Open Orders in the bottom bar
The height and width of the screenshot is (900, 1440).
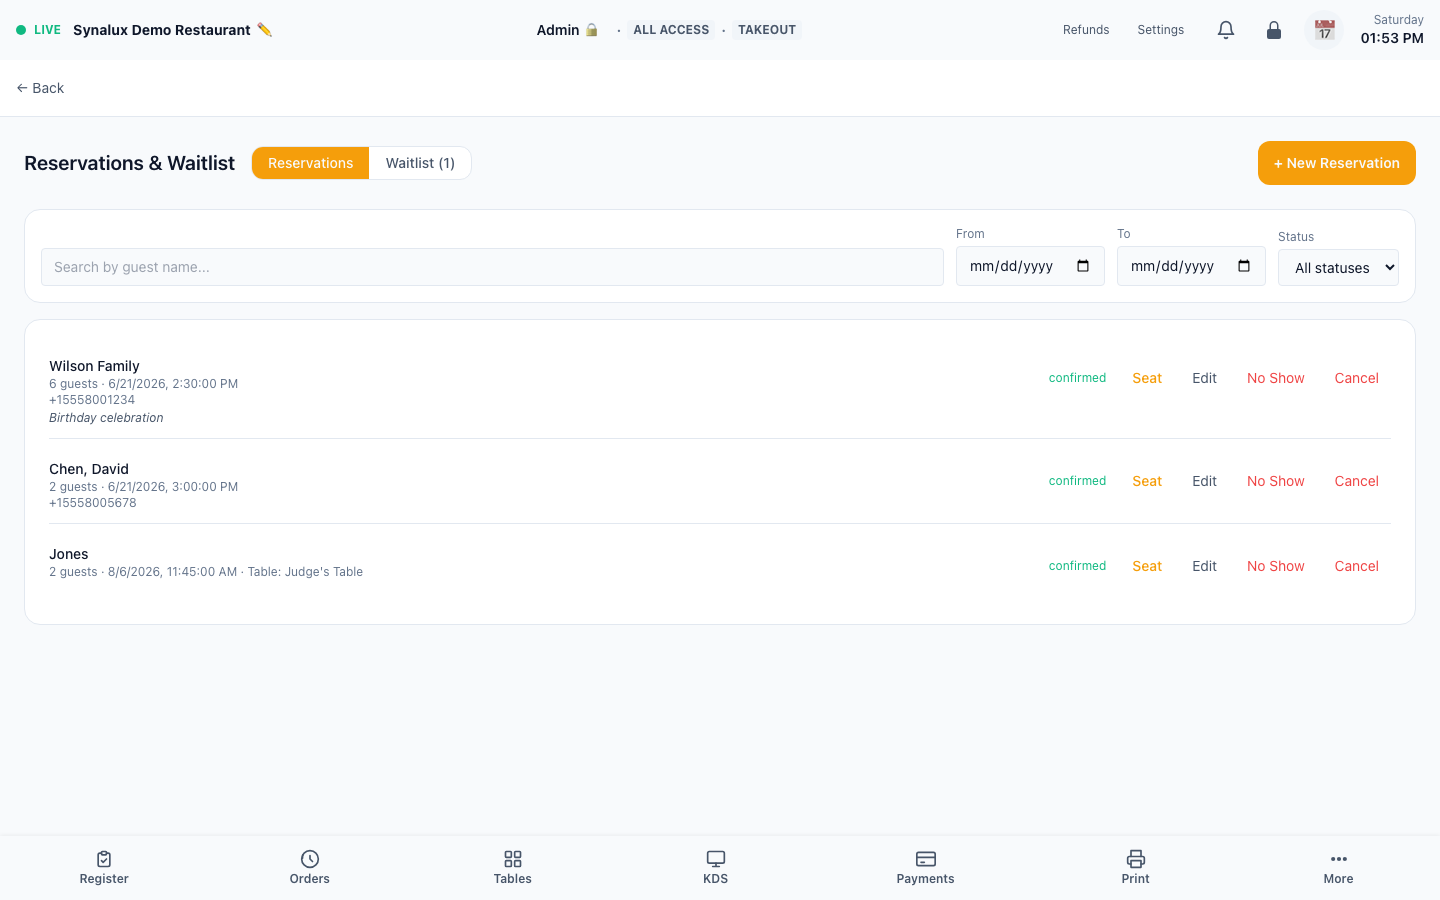pyautogui.click(x=310, y=867)
